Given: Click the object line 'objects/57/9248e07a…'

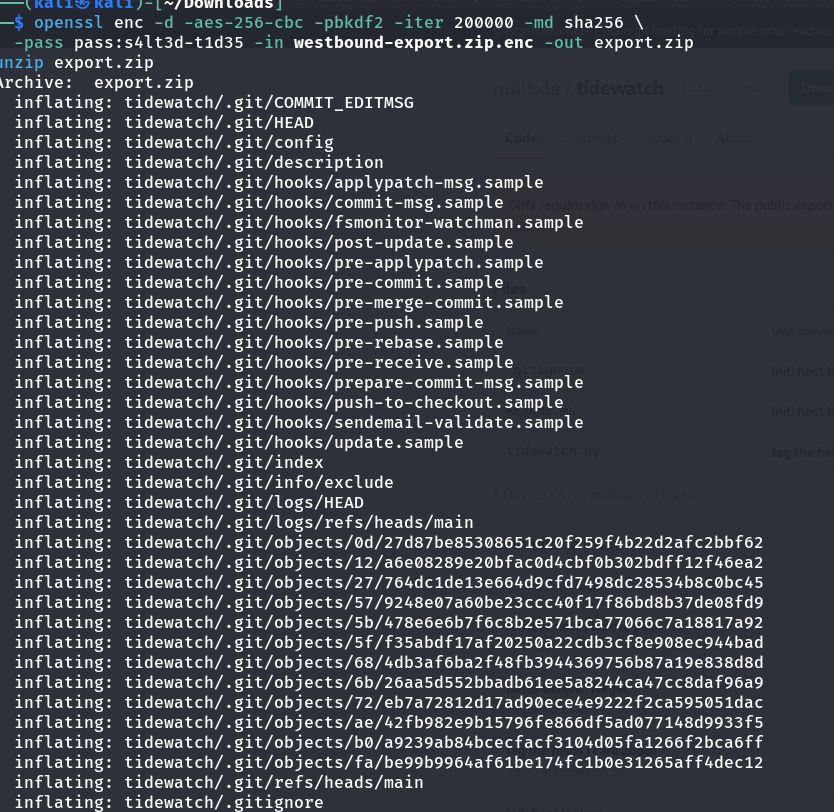Looking at the screenshot, I should 389,602.
